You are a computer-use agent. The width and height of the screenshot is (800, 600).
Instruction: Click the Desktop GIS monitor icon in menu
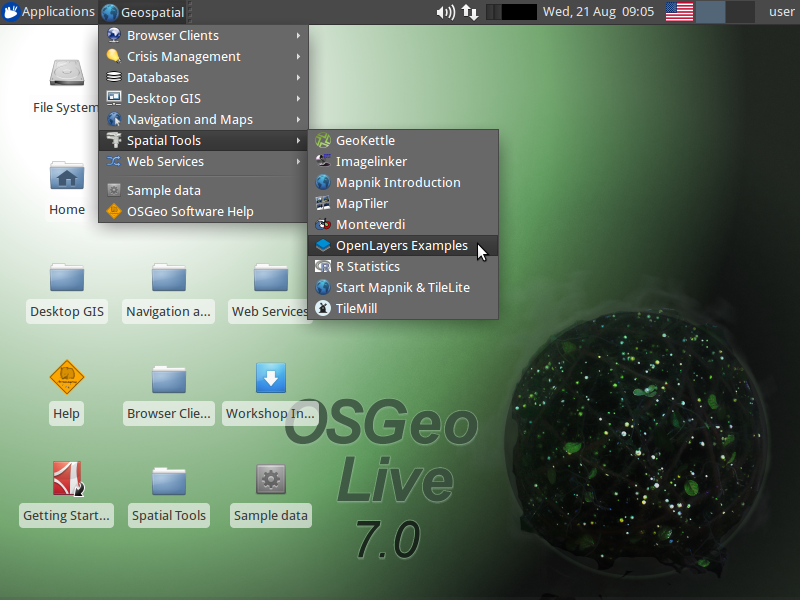[x=114, y=98]
